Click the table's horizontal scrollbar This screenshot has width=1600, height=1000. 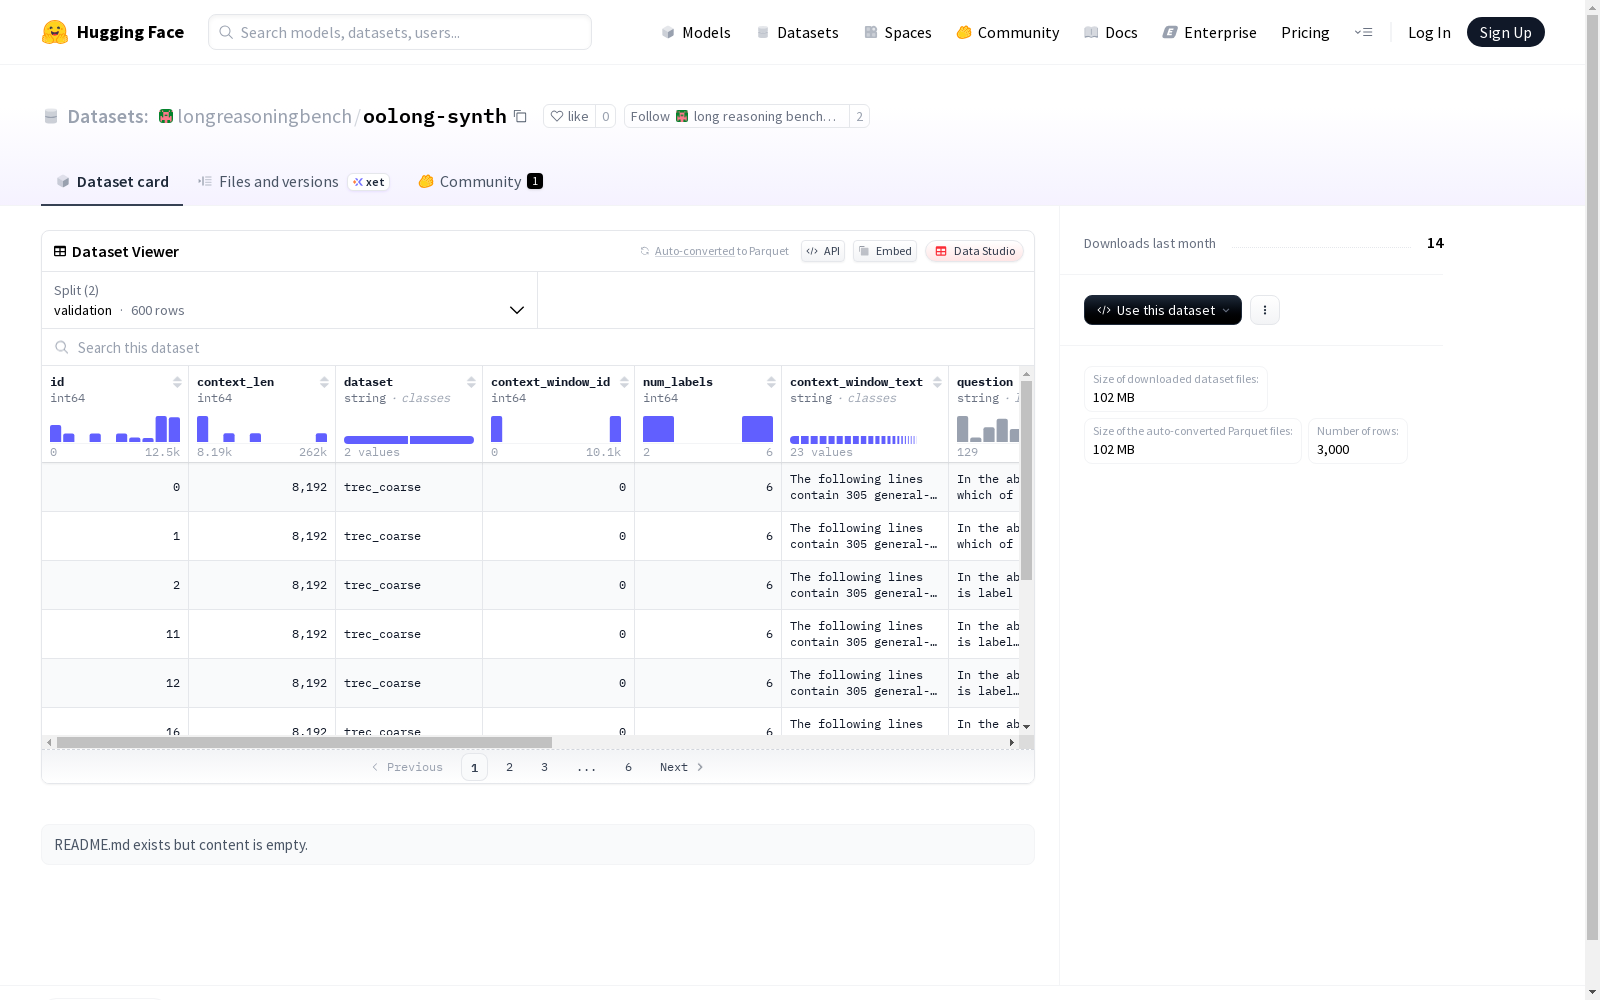pos(304,742)
